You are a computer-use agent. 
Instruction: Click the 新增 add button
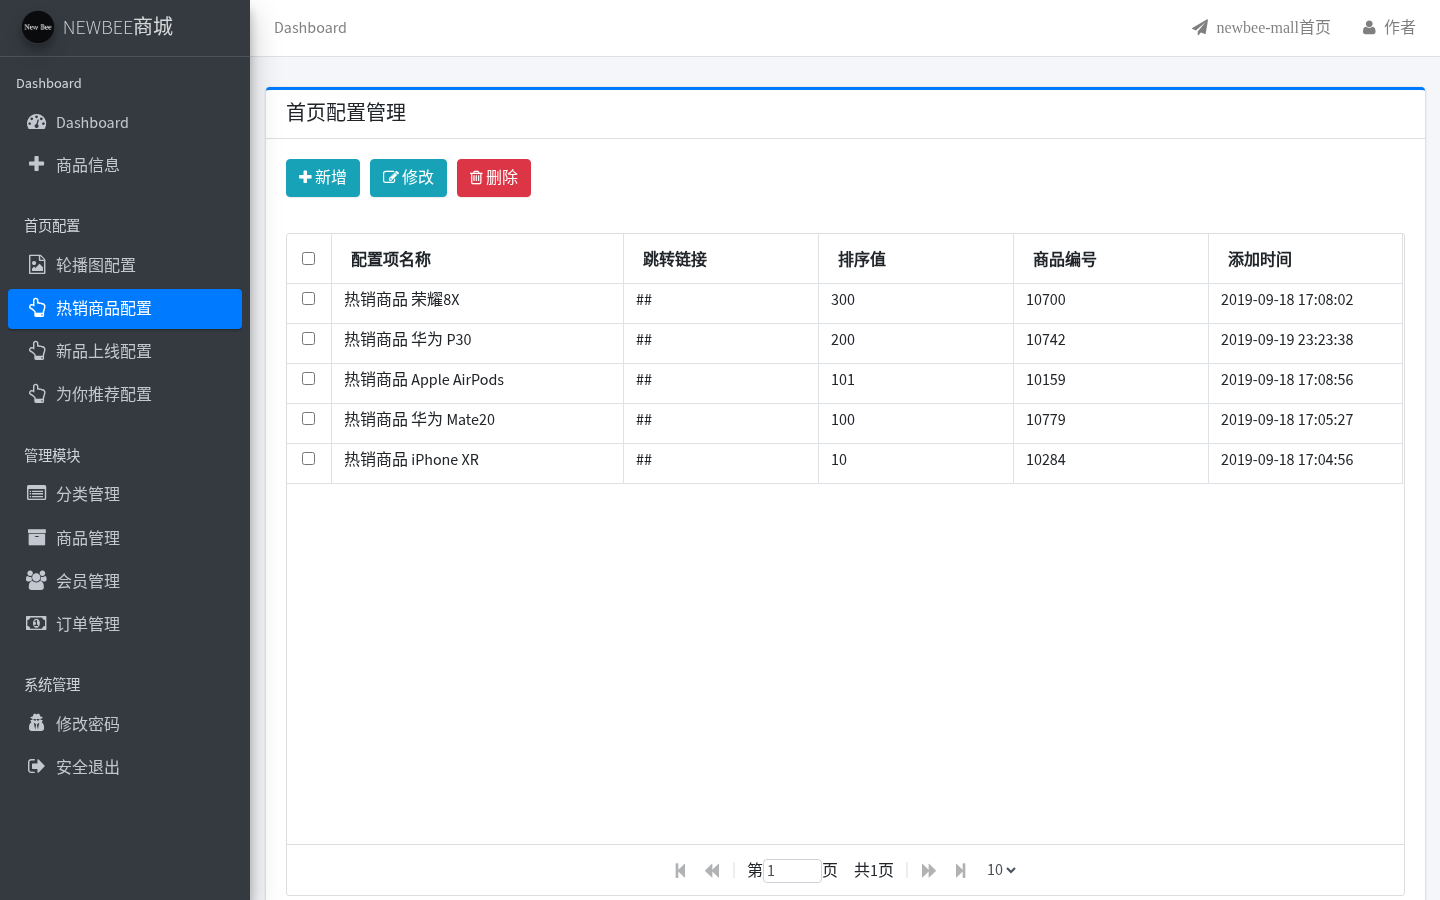coord(323,178)
